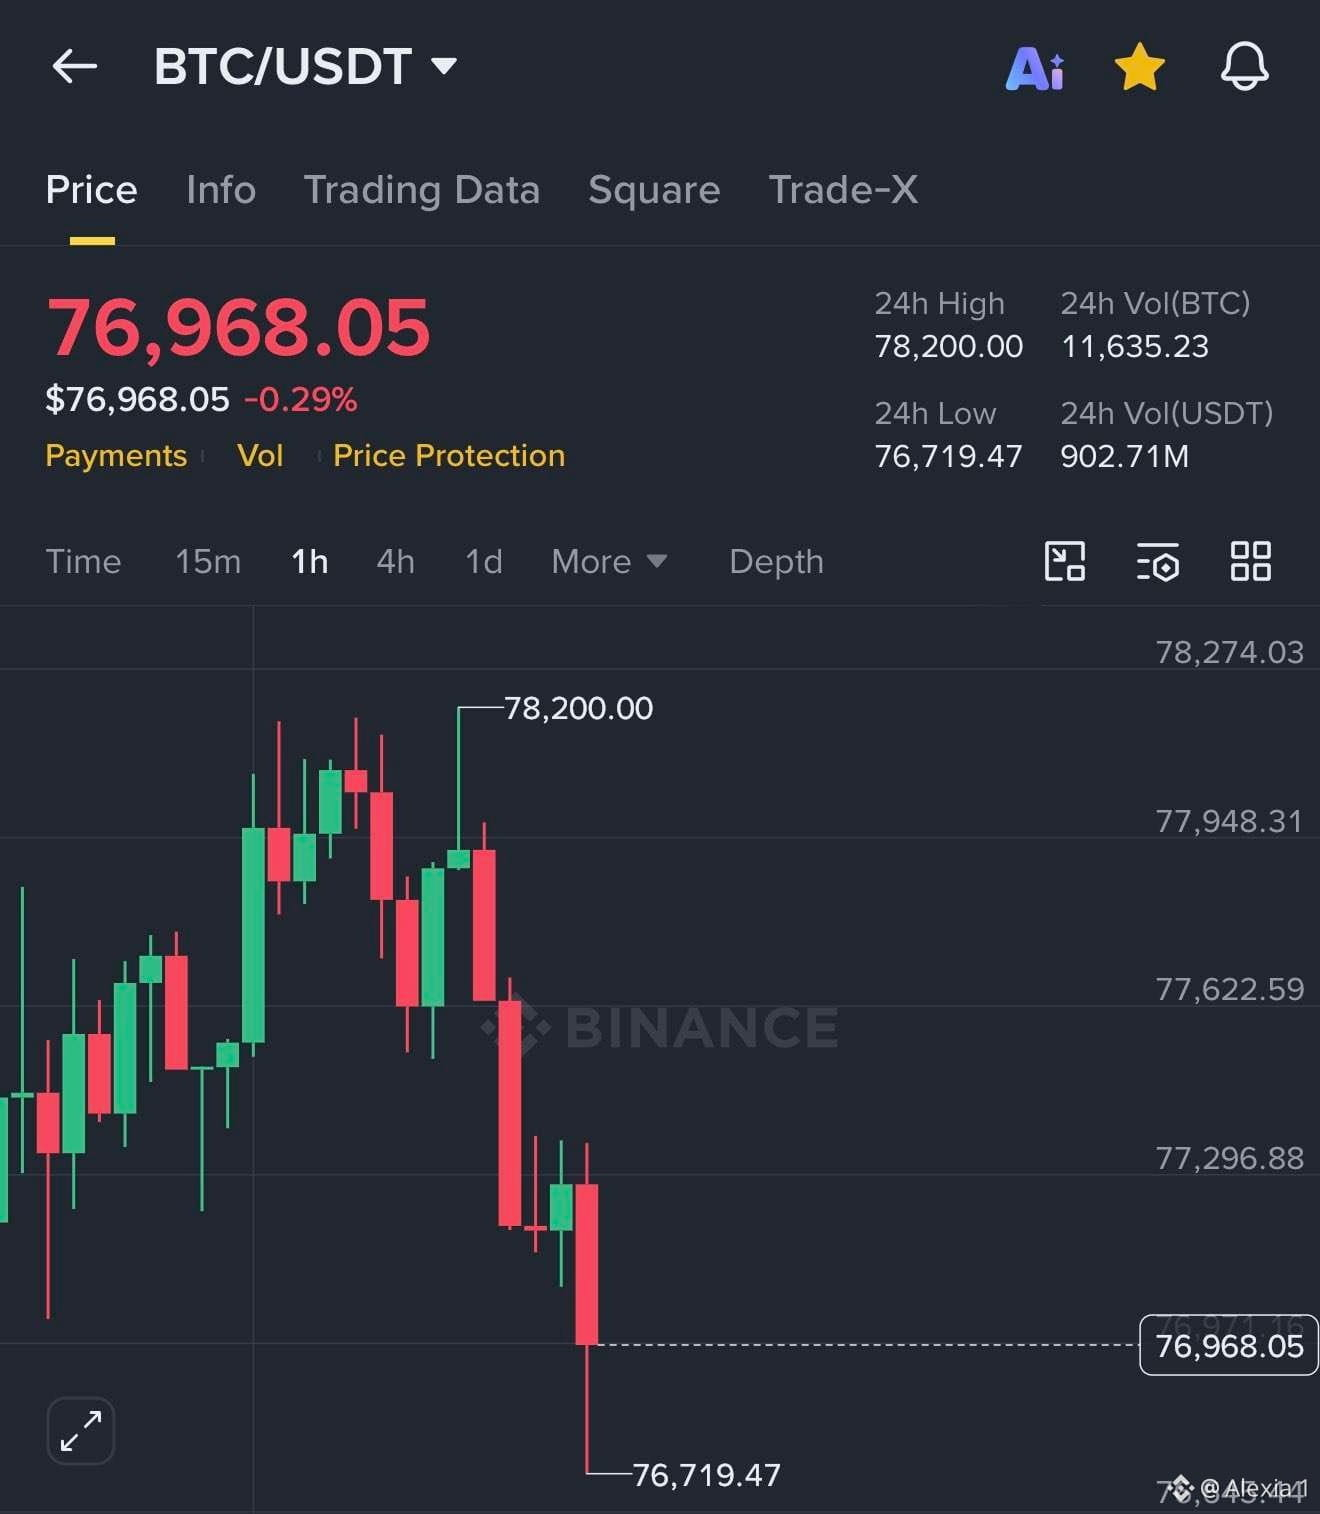
Task: Tap the Price Protection link
Action: [449, 456]
